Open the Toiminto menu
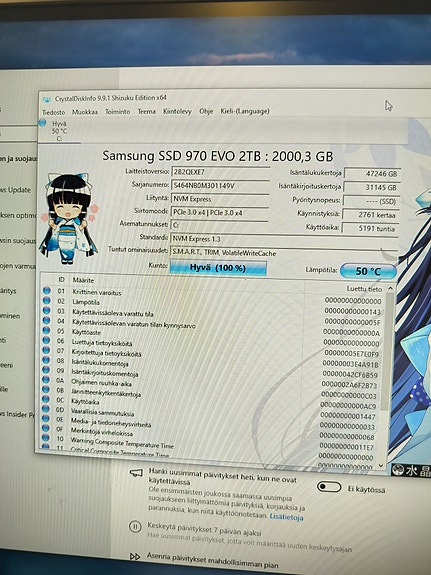The height and width of the screenshot is (575, 431). [117, 111]
